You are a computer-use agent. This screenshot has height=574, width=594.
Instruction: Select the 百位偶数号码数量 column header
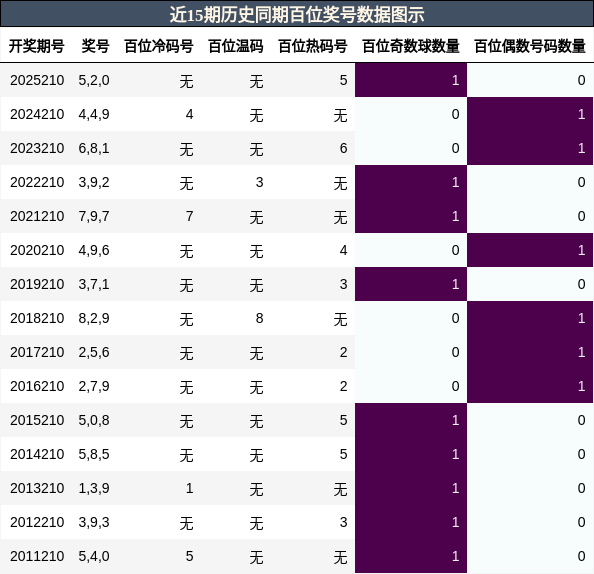530,46
